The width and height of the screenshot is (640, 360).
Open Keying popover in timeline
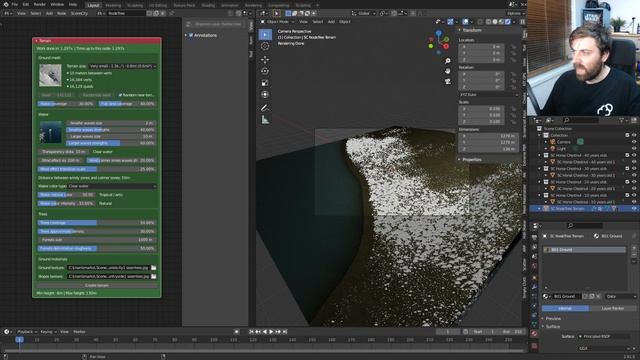[x=48, y=332]
